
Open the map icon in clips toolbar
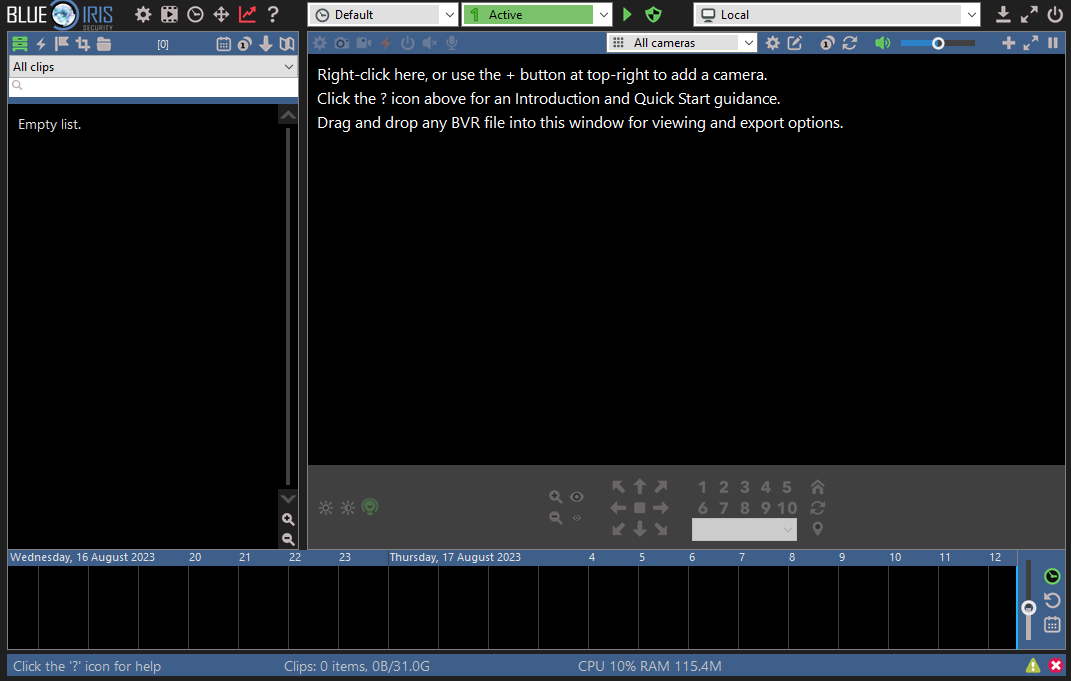click(x=287, y=44)
